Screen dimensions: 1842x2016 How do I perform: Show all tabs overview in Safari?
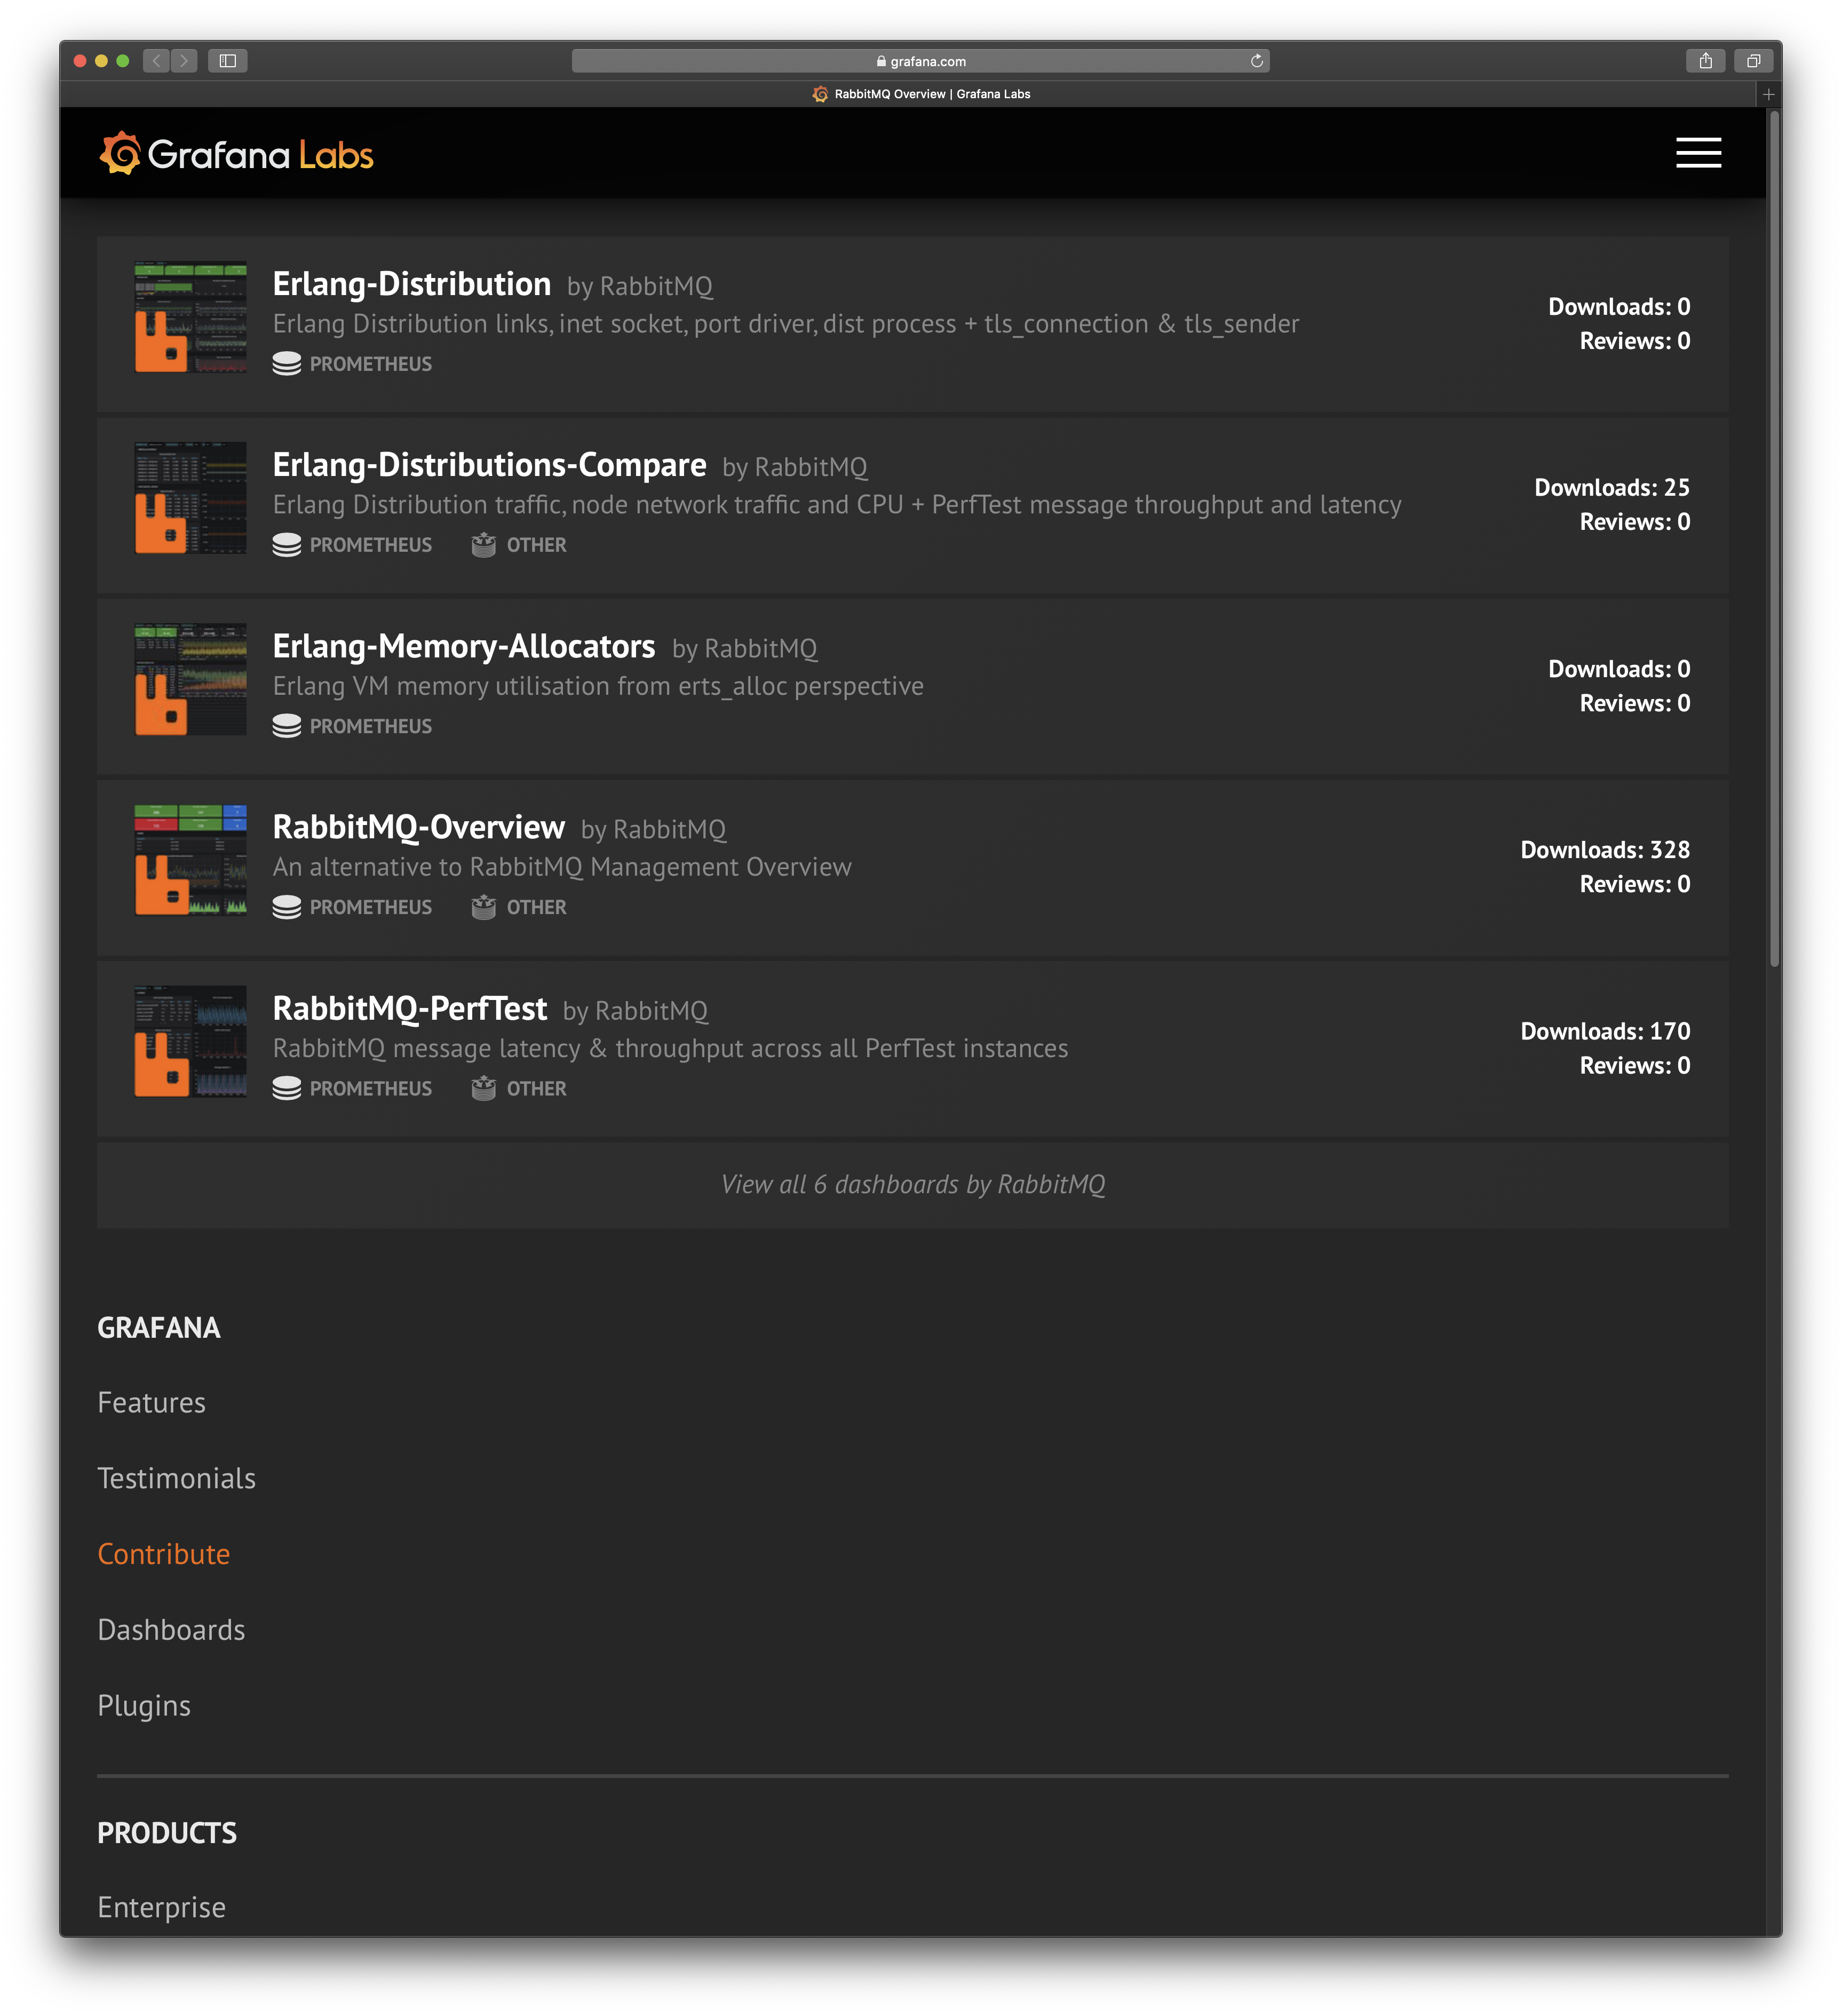[x=1753, y=61]
